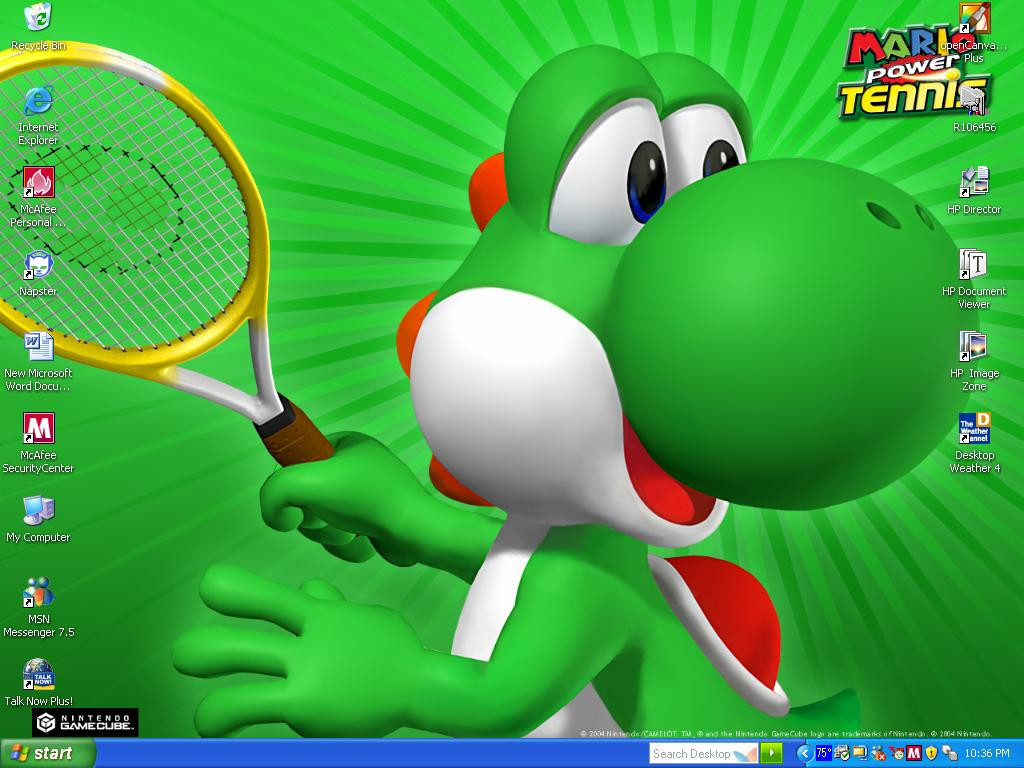This screenshot has height=768, width=1024.
Task: Open the Start menu
Action: point(47,753)
